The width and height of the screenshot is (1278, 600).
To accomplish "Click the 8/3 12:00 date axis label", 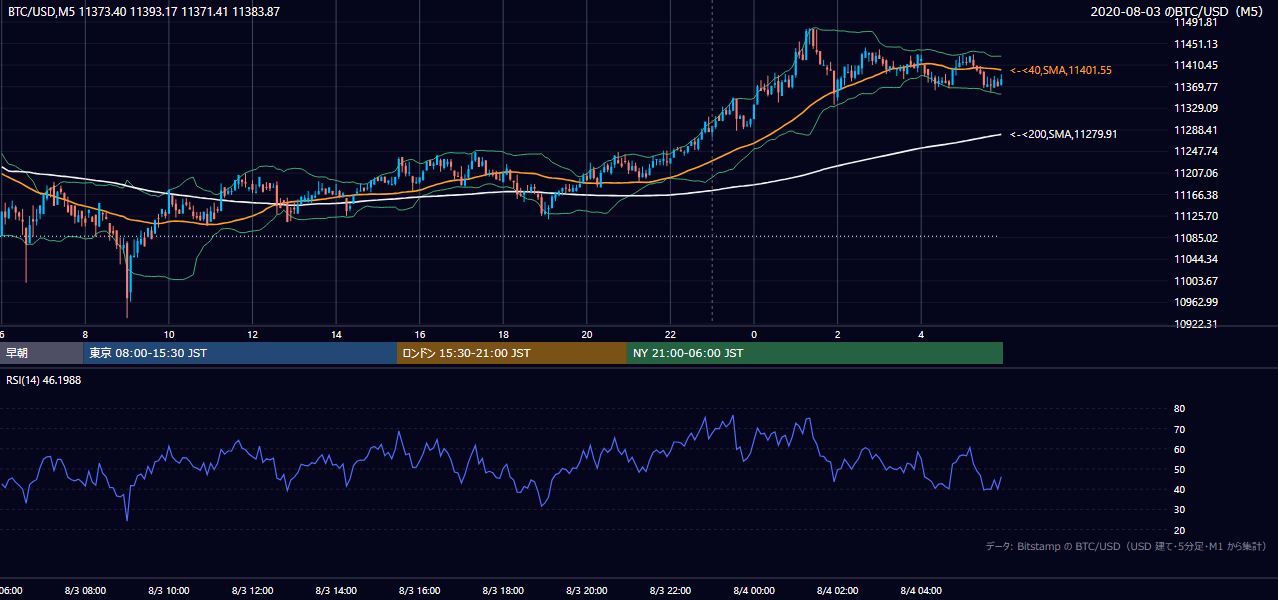I will (252, 591).
